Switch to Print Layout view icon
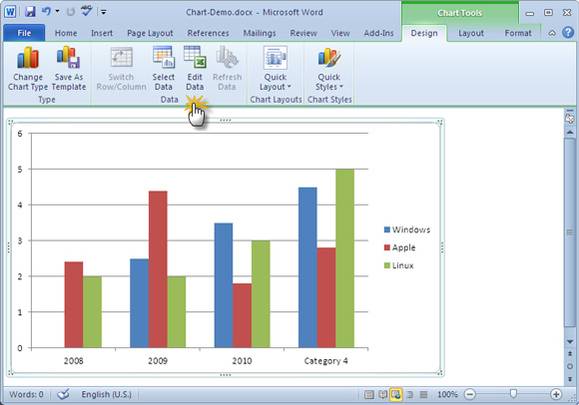 pyautogui.click(x=369, y=395)
